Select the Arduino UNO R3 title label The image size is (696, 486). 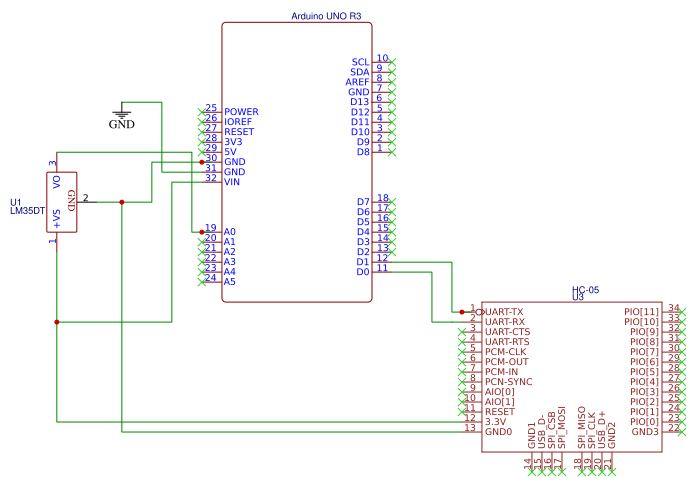pos(326,16)
